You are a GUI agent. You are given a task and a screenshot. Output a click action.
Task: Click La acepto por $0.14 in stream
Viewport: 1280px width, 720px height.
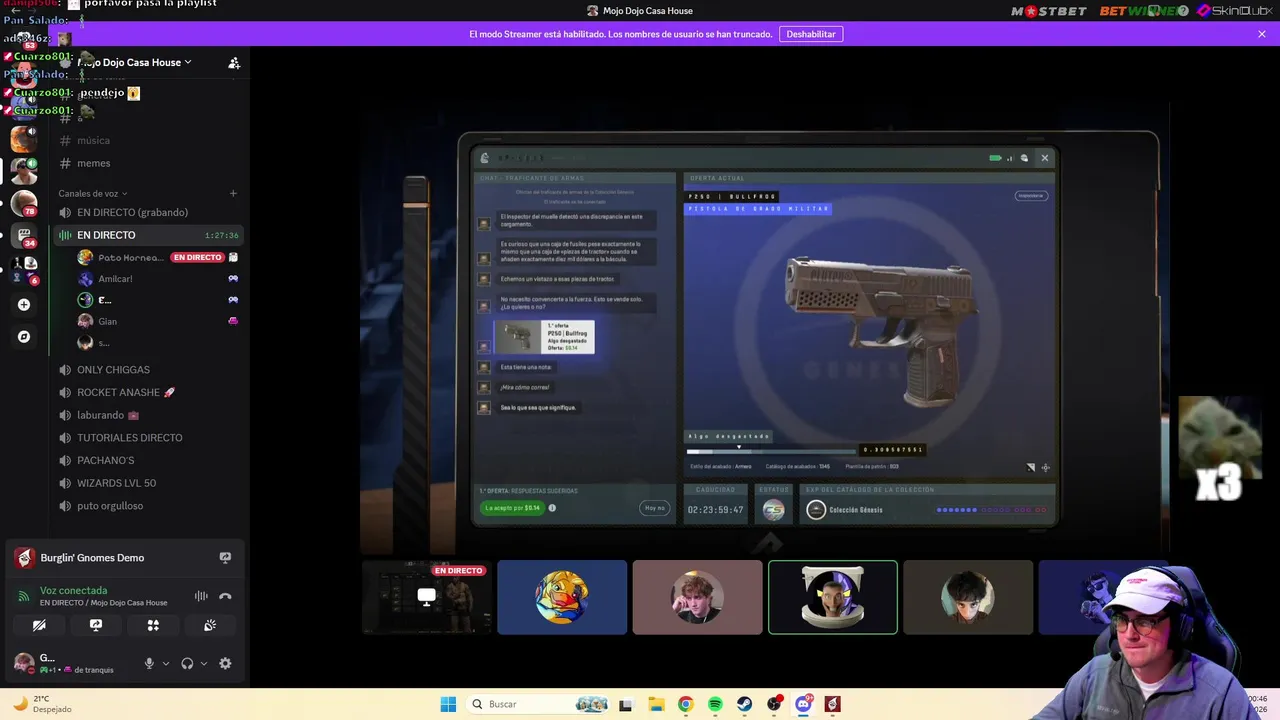tap(512, 508)
